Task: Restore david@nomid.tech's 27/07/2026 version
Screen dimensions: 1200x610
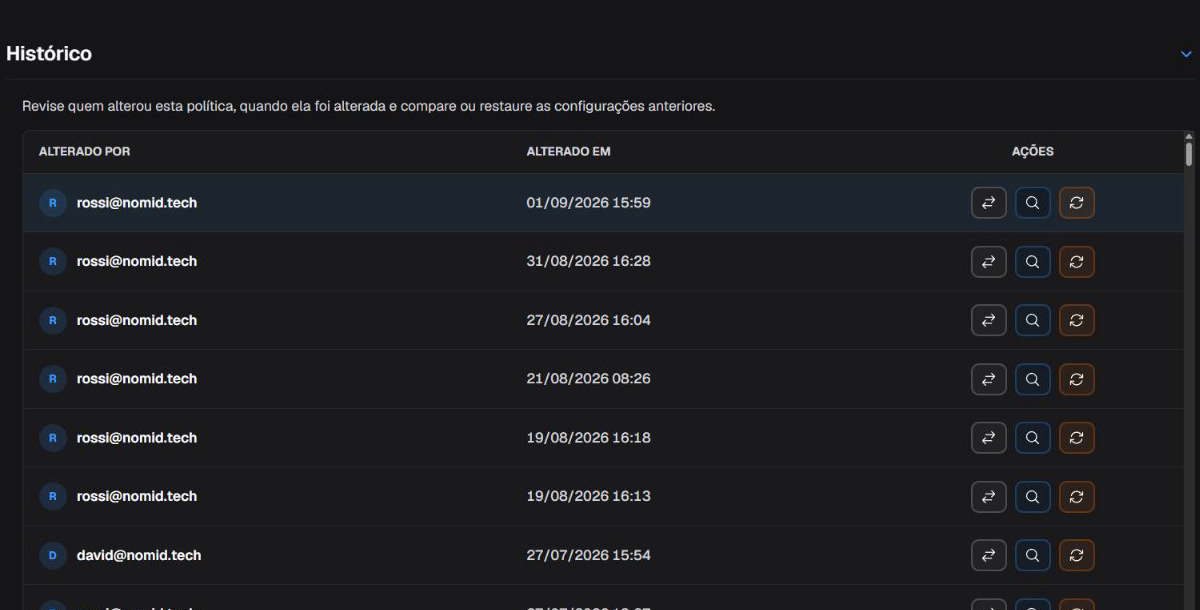Action: 1077,555
